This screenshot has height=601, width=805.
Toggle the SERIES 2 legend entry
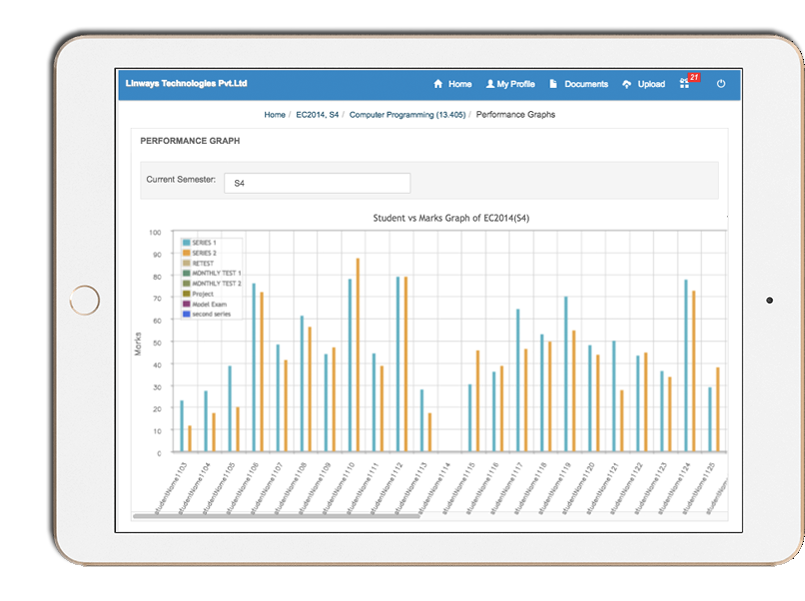click(x=200, y=253)
